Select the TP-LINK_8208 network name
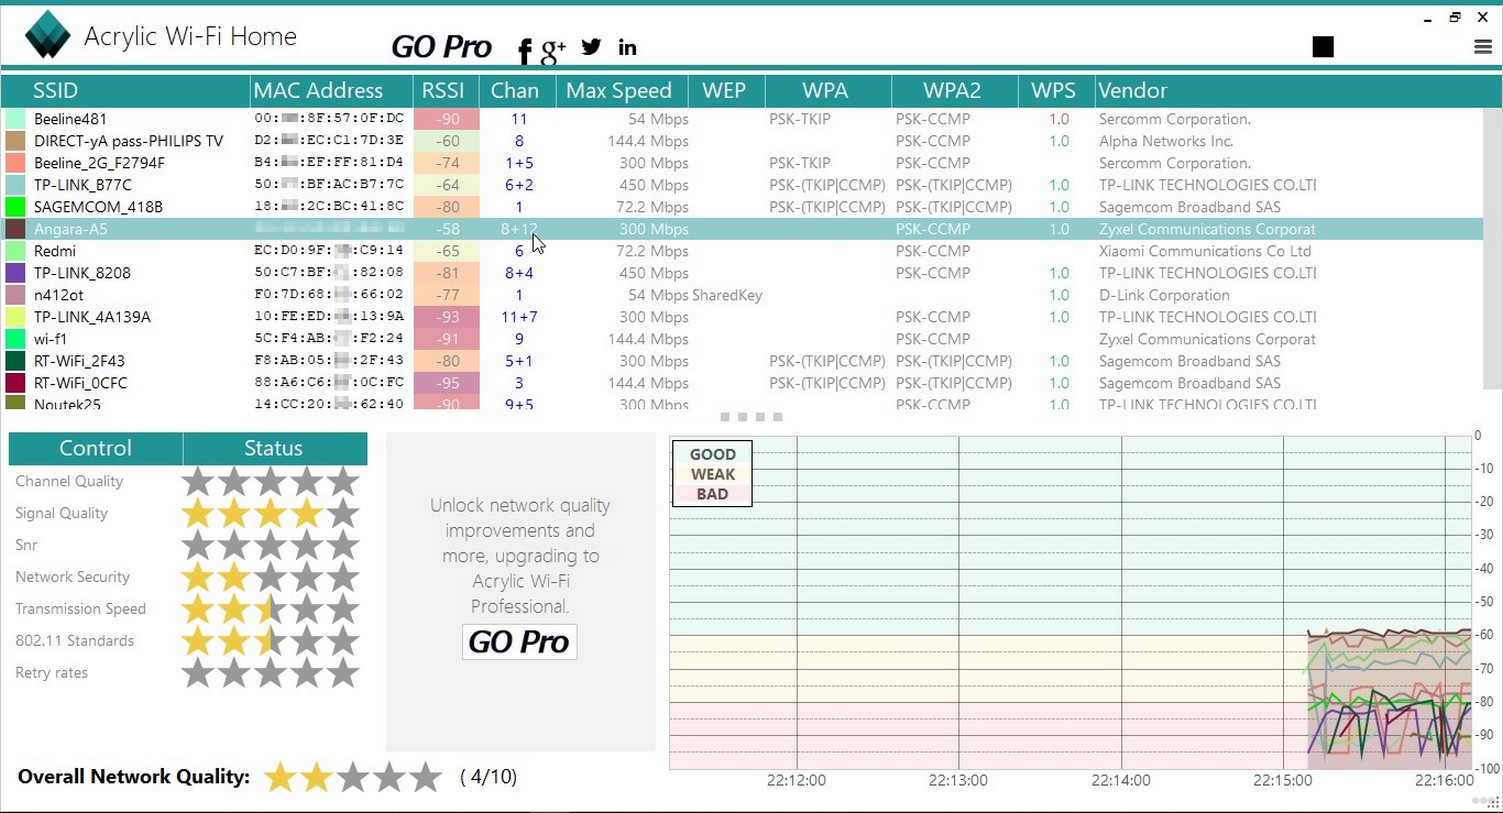The width and height of the screenshot is (1503, 813). click(82, 273)
